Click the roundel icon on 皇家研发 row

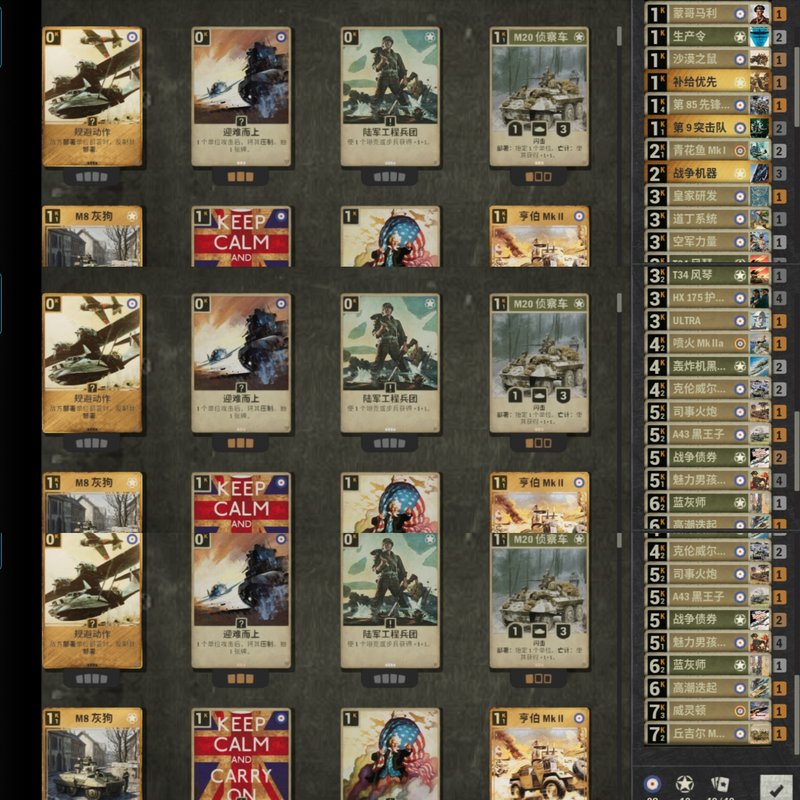[740, 196]
